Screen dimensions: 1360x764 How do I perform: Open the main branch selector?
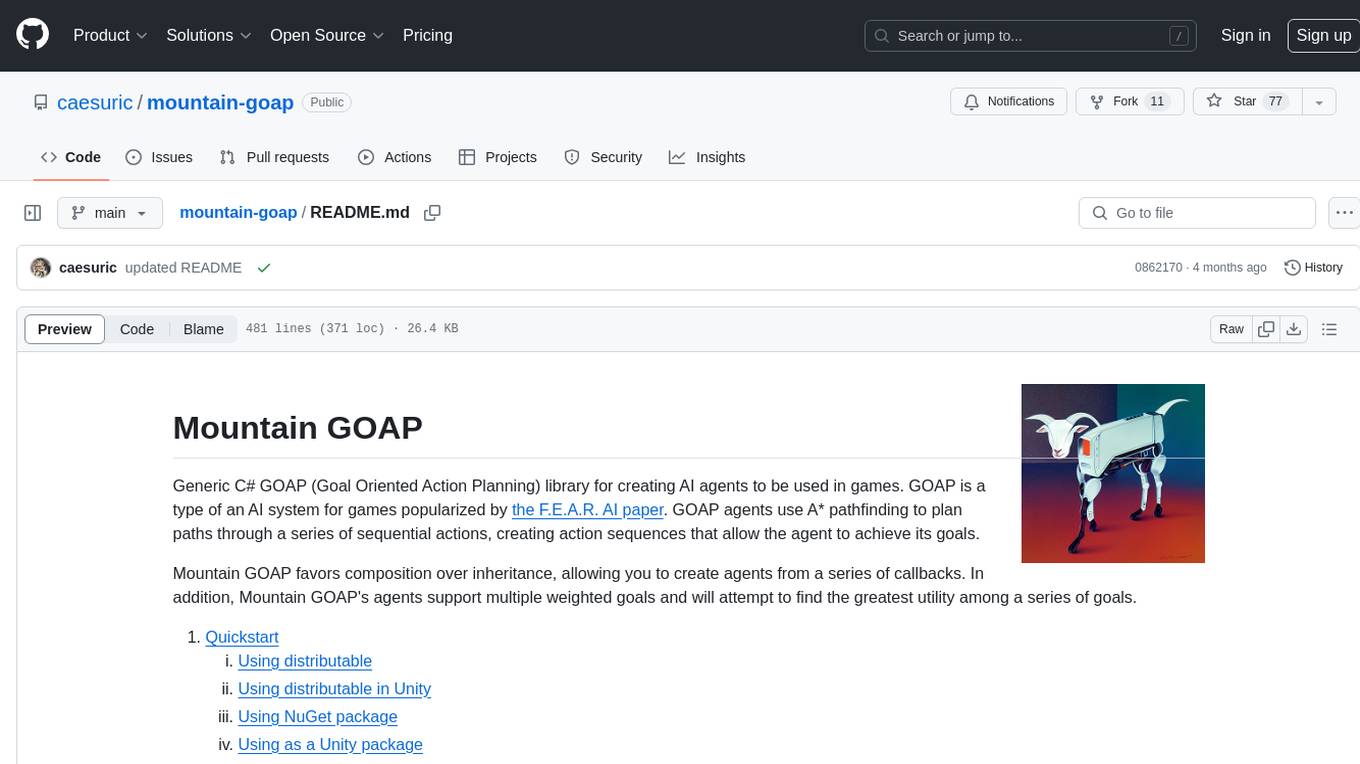point(109,213)
